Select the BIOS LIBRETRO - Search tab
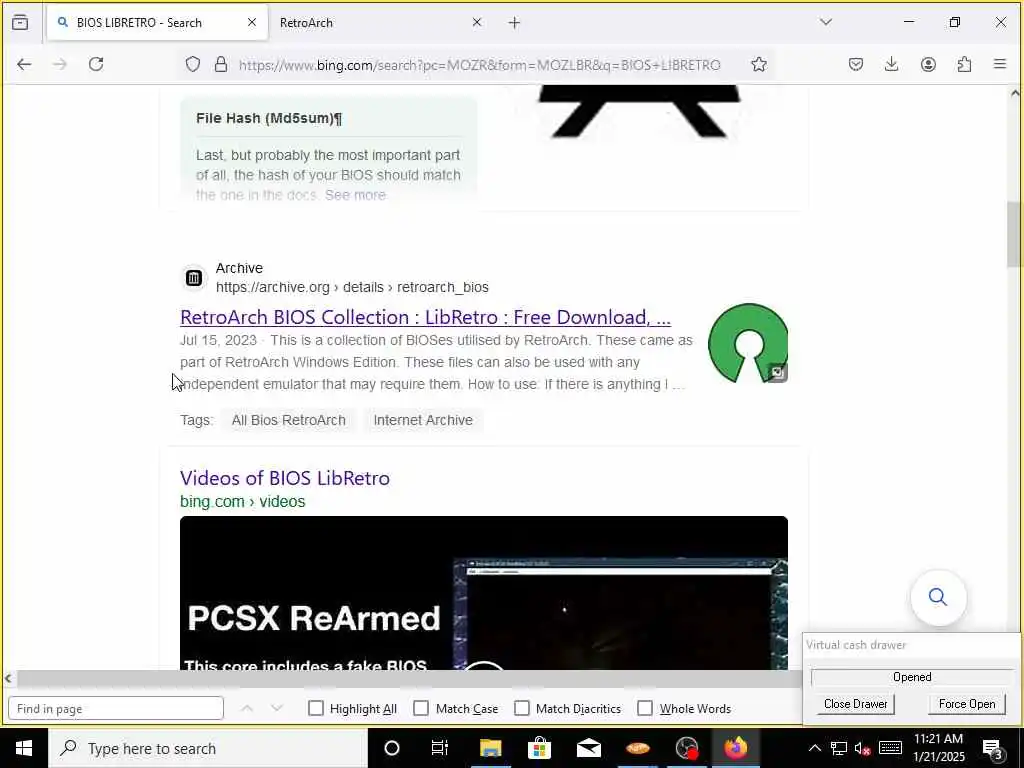Image resolution: width=1024 pixels, height=768 pixels. point(157,23)
